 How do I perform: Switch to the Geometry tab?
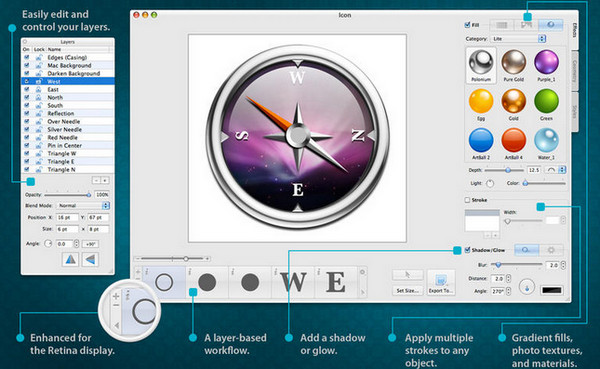574,71
